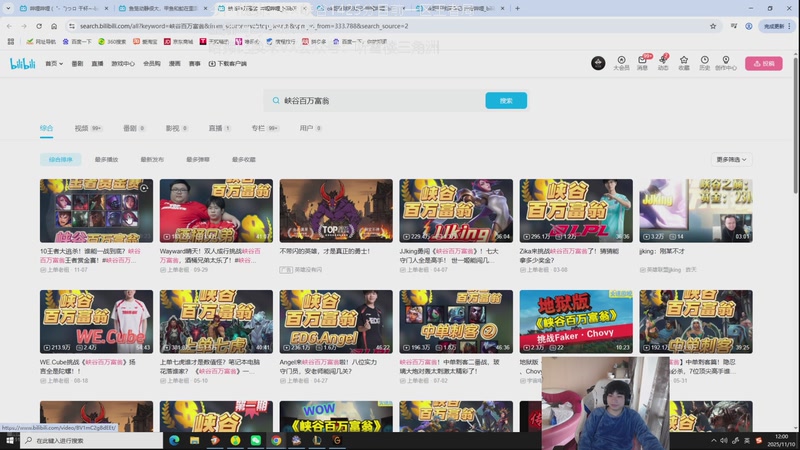Reload the page with refresh icon
This screenshot has height=450, width=800.
[x=39, y=26]
